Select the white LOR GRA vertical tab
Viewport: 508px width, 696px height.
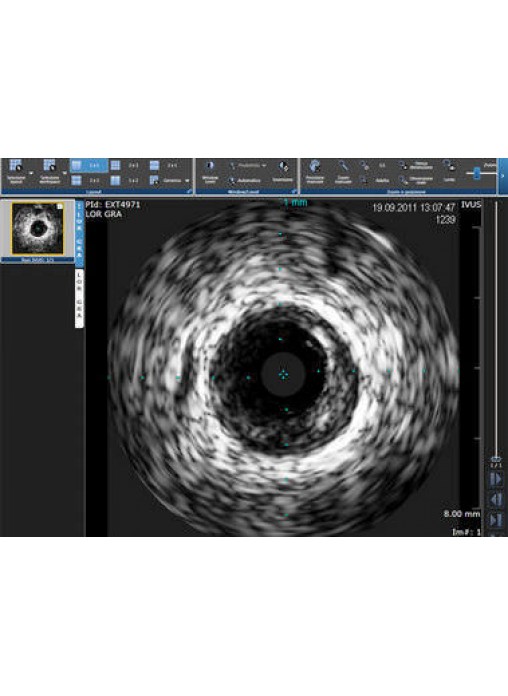click(x=79, y=298)
